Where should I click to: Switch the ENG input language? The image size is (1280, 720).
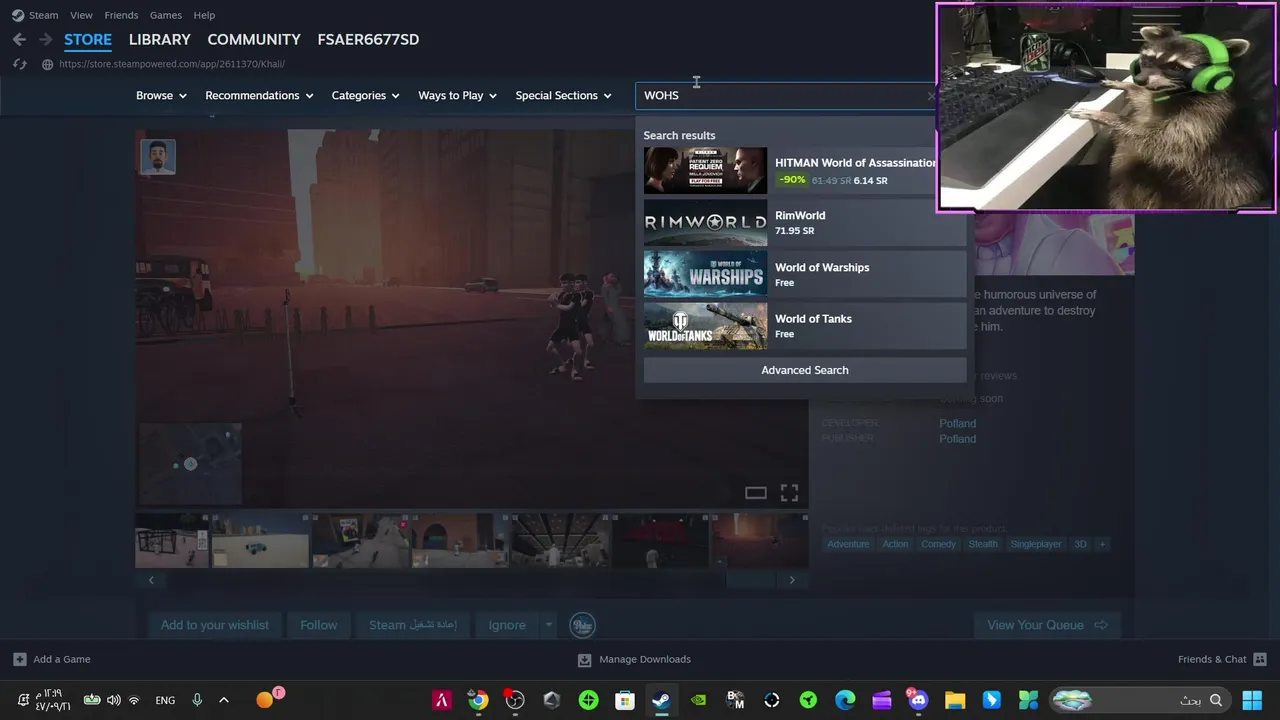[x=165, y=701]
